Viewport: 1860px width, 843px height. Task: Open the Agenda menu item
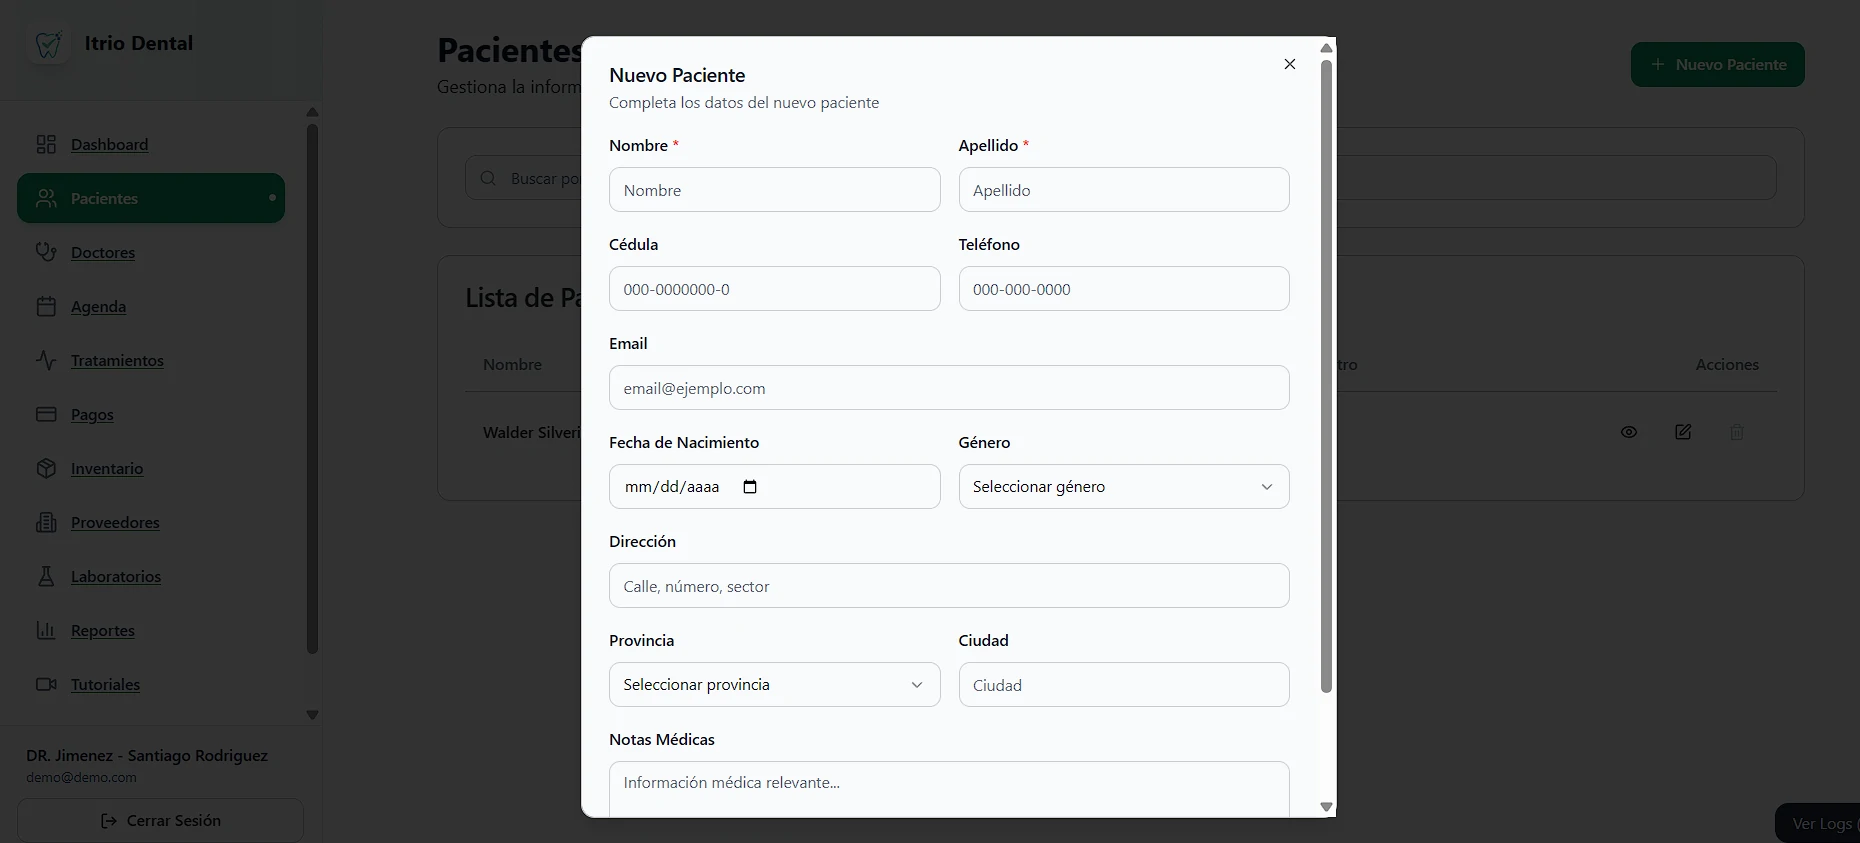98,307
